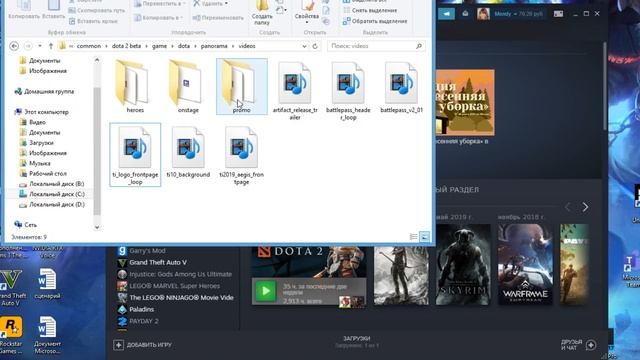Image resolution: width=640 pixels, height=360 pixels.
Task: Navigate to 'panorama' breadcrumb
Action: 214,46
